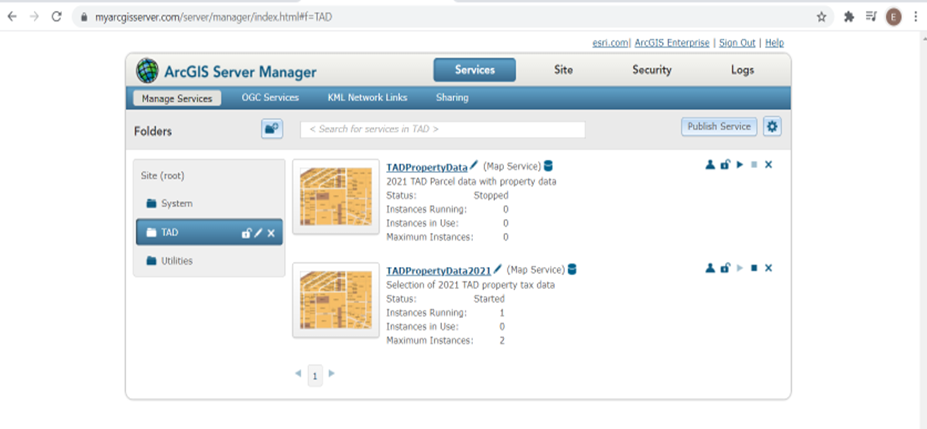
Task: Delete the TAD folder with X
Action: [x=271, y=233]
